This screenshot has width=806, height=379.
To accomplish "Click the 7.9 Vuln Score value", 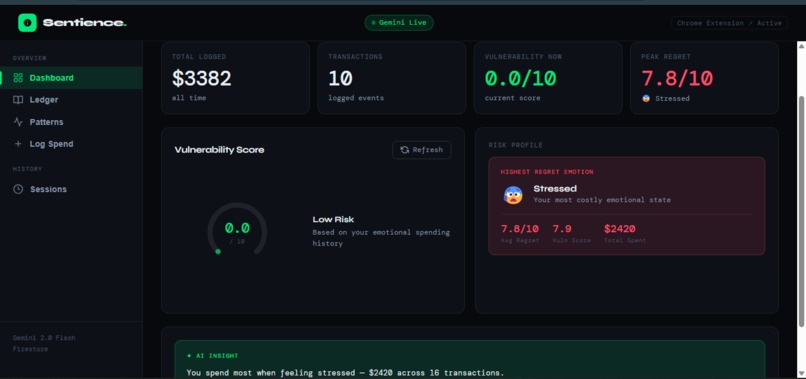I will [562, 229].
